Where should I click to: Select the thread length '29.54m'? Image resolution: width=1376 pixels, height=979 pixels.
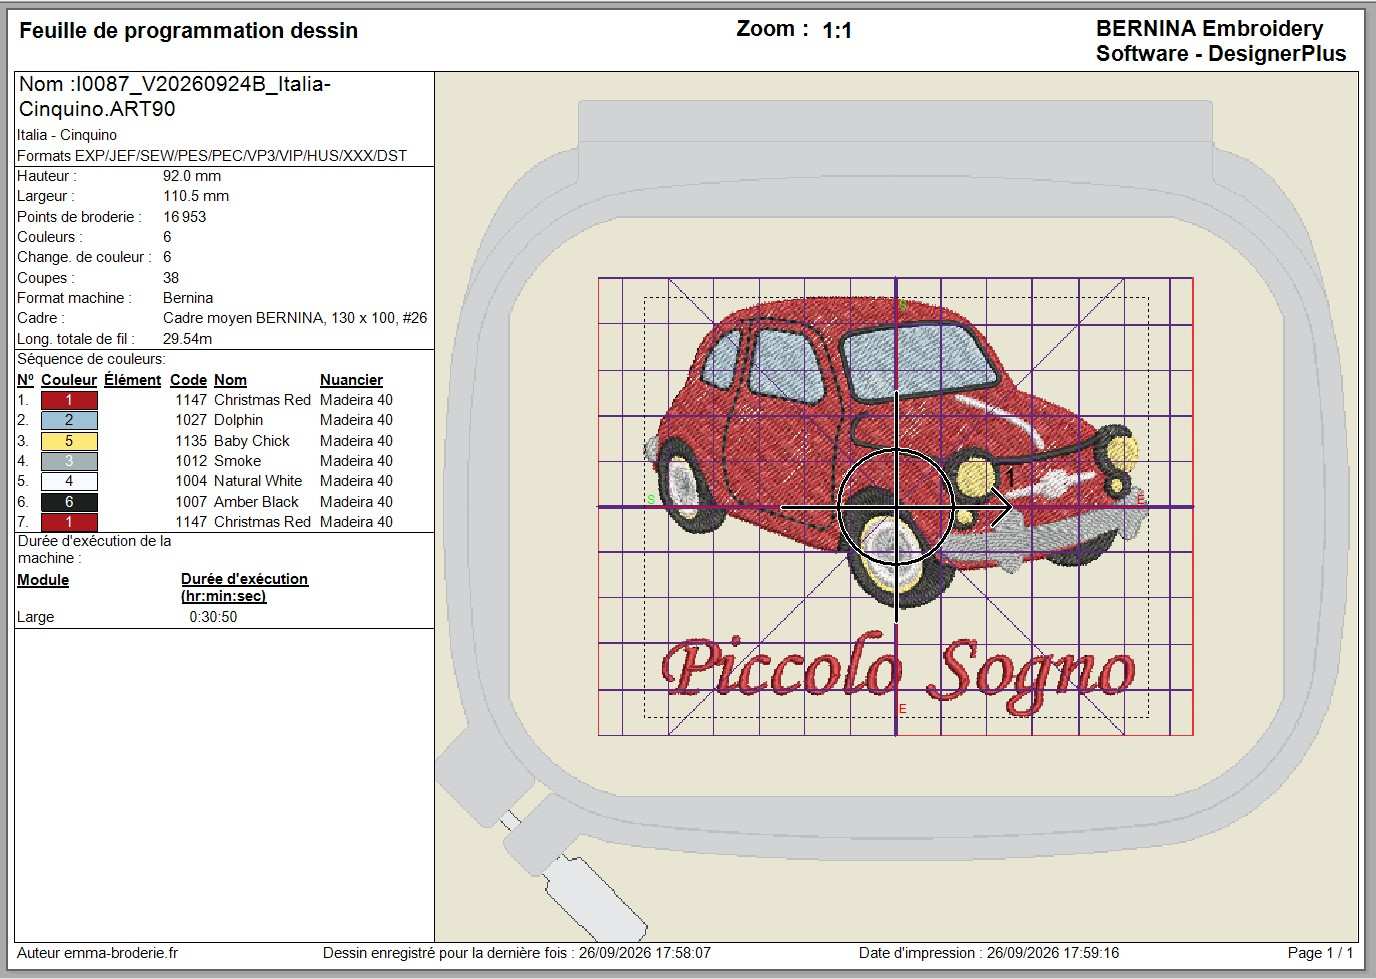point(188,339)
